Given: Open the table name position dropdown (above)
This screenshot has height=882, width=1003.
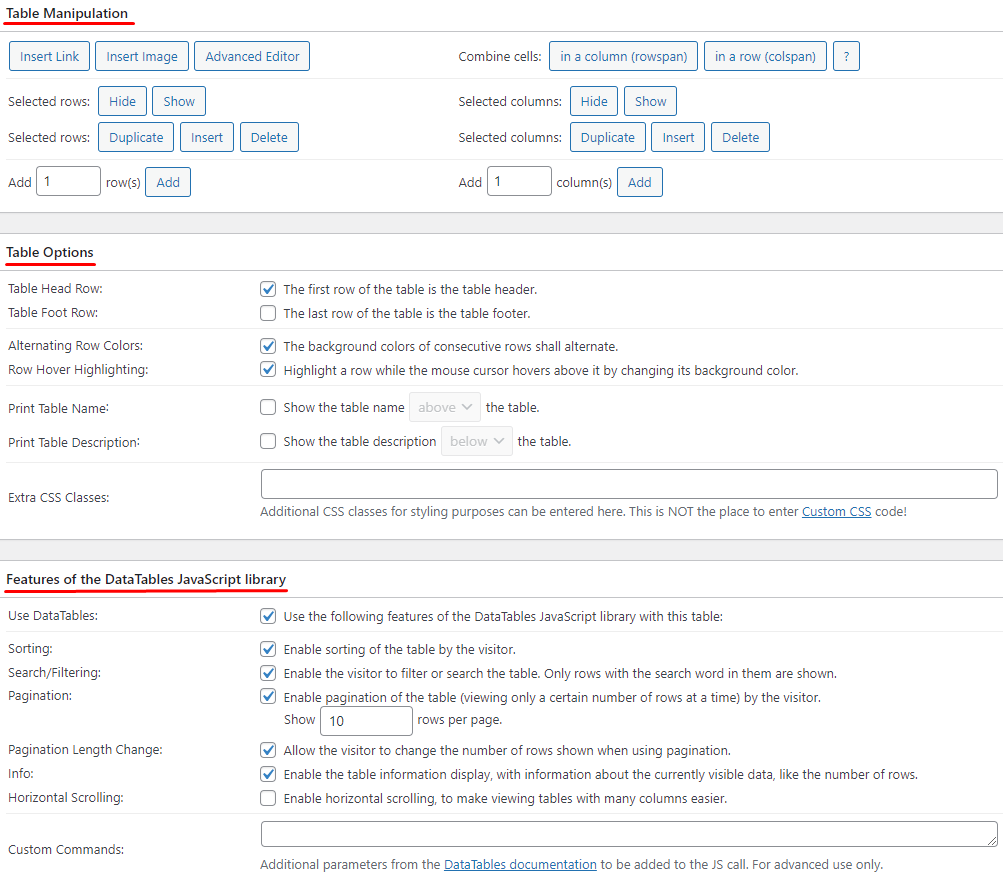Looking at the screenshot, I should (445, 407).
